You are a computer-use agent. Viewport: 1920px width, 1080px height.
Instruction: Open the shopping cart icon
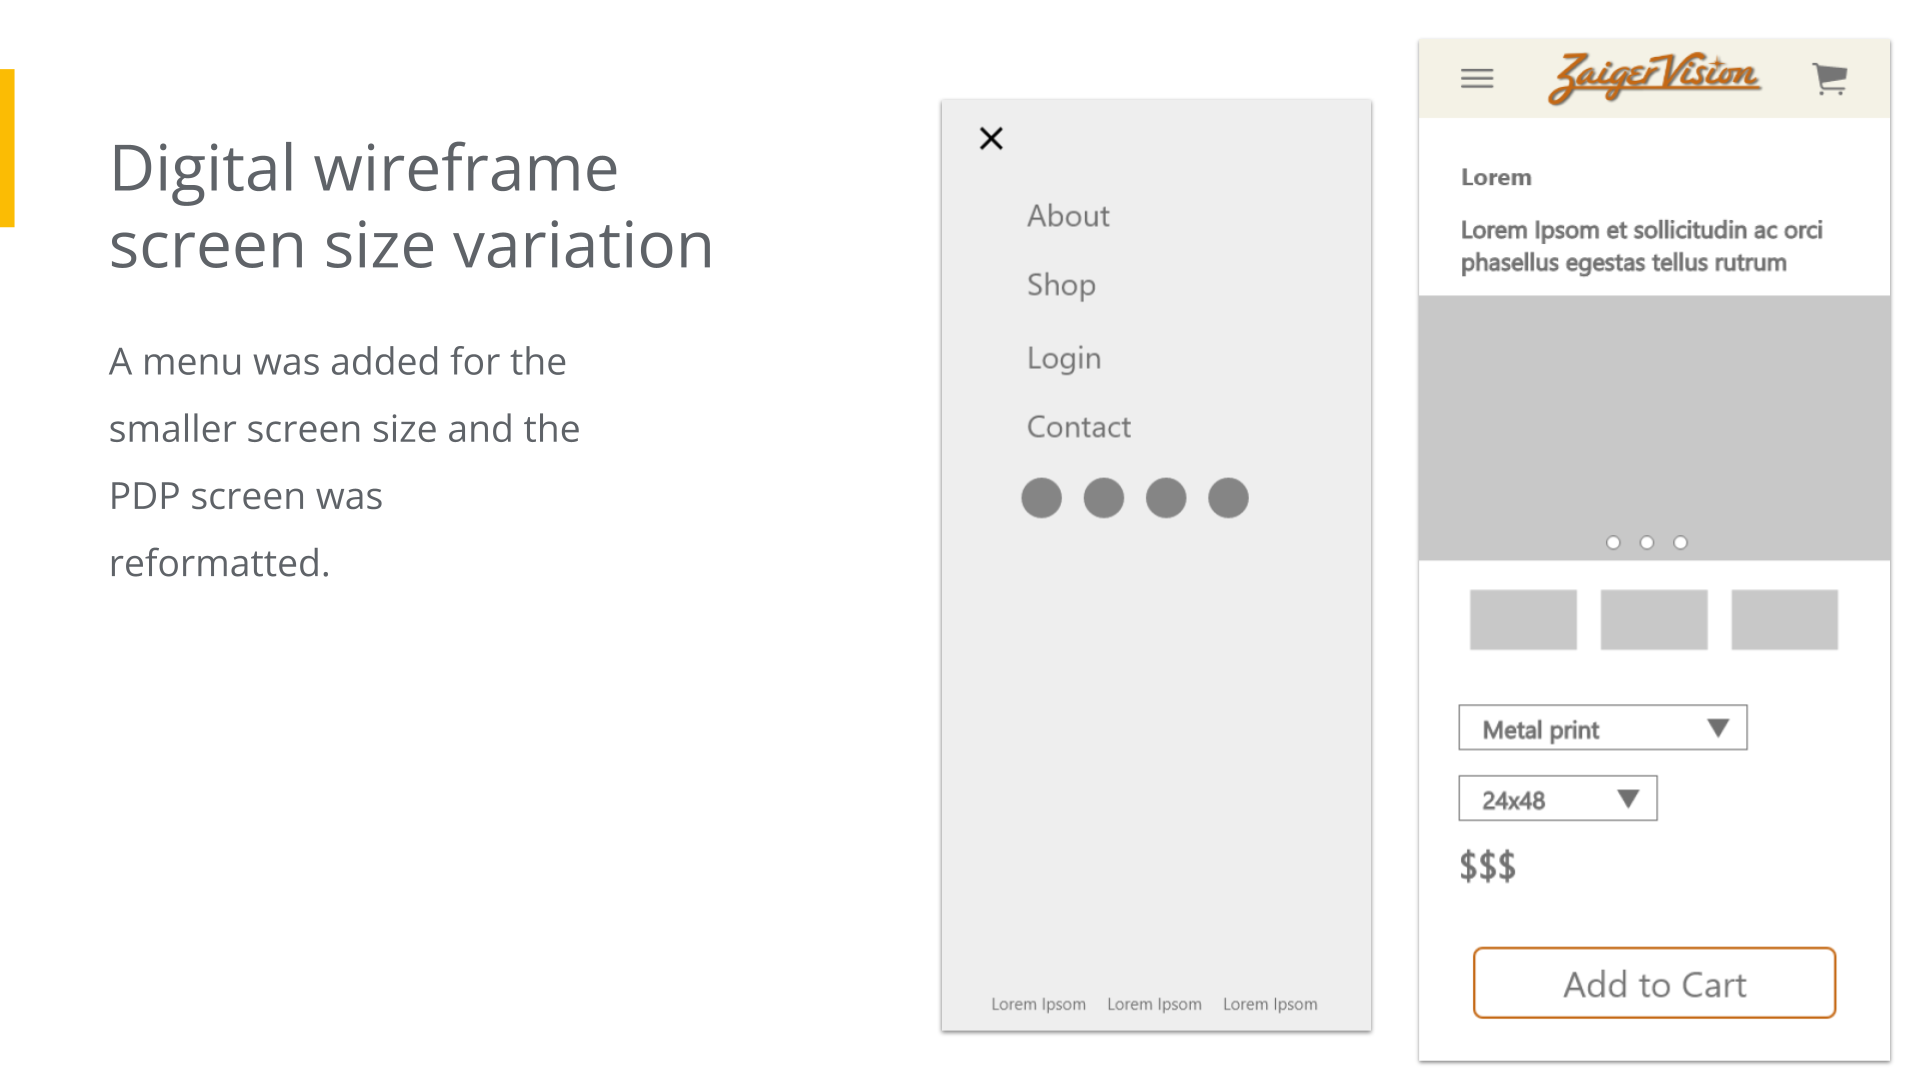click(1830, 78)
